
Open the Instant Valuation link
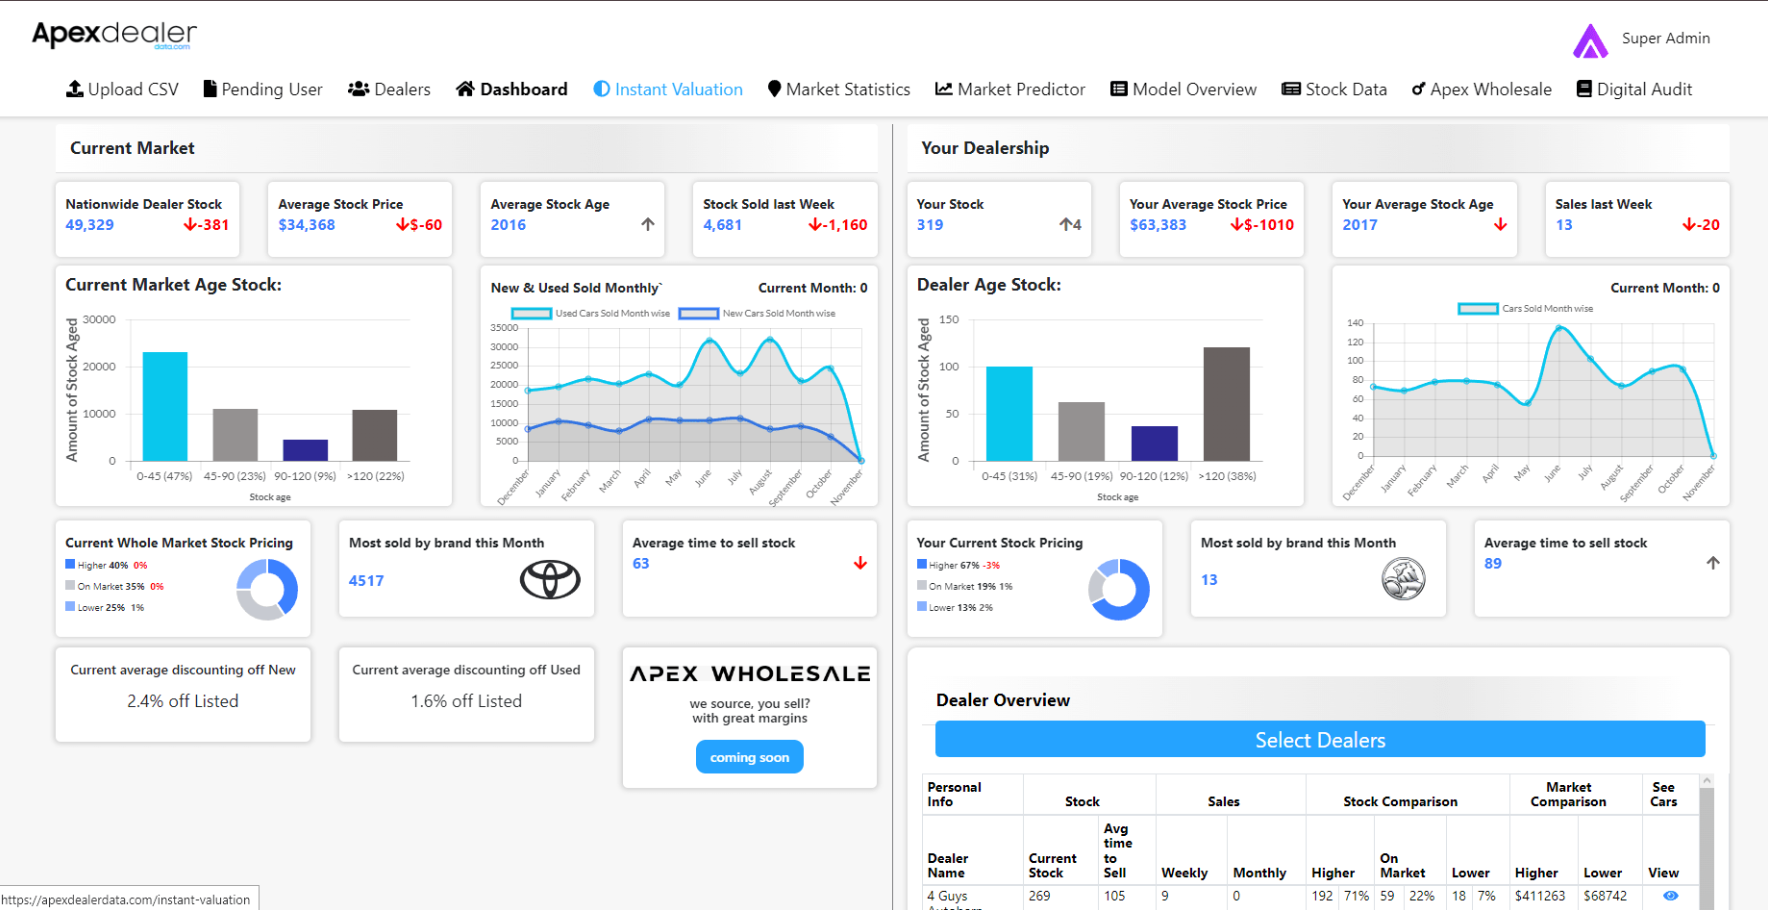tap(668, 89)
